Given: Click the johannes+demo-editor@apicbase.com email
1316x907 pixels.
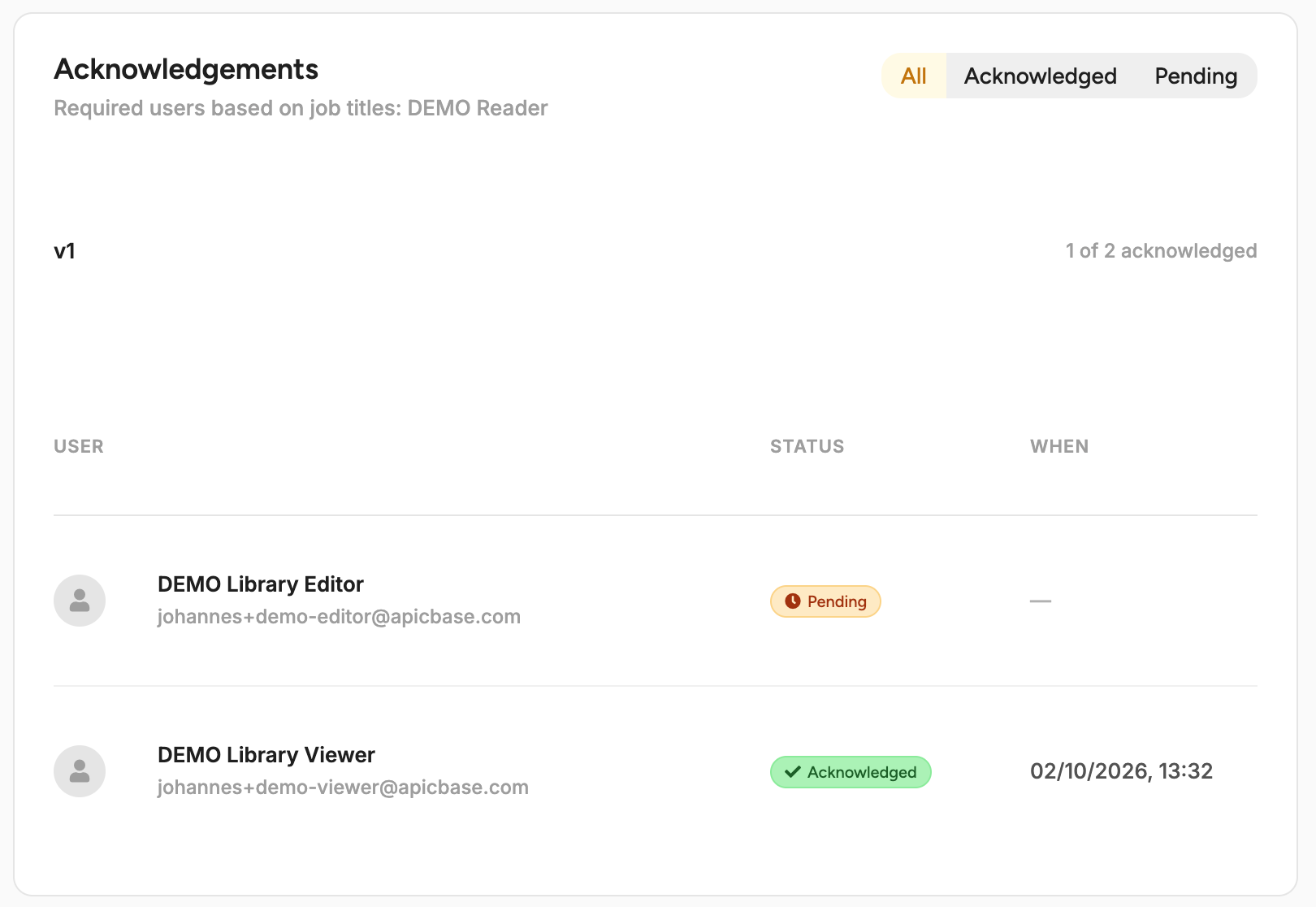Looking at the screenshot, I should pos(339,617).
